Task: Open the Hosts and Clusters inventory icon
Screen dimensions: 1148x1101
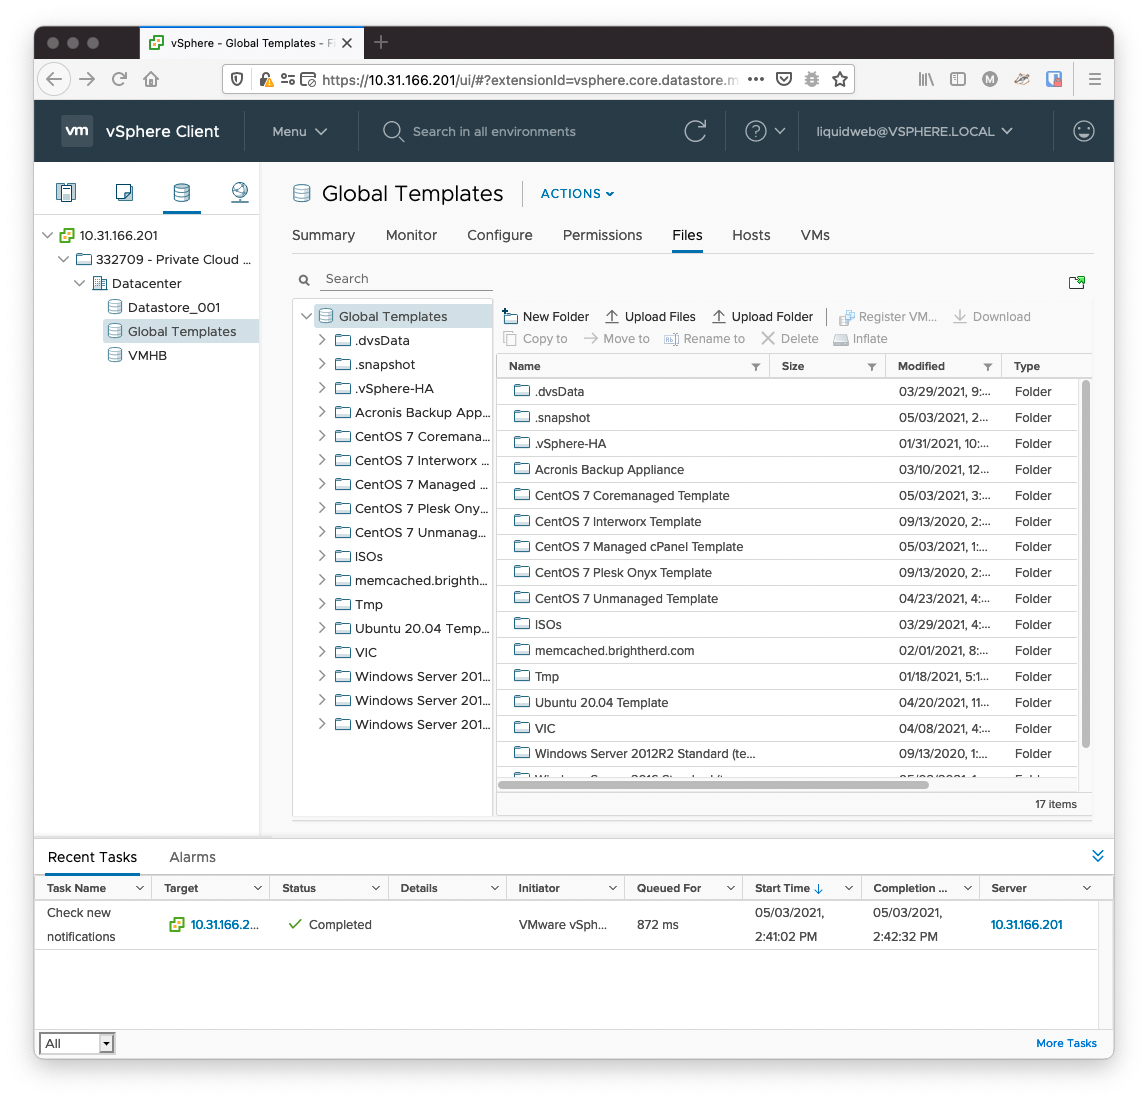Action: (66, 192)
